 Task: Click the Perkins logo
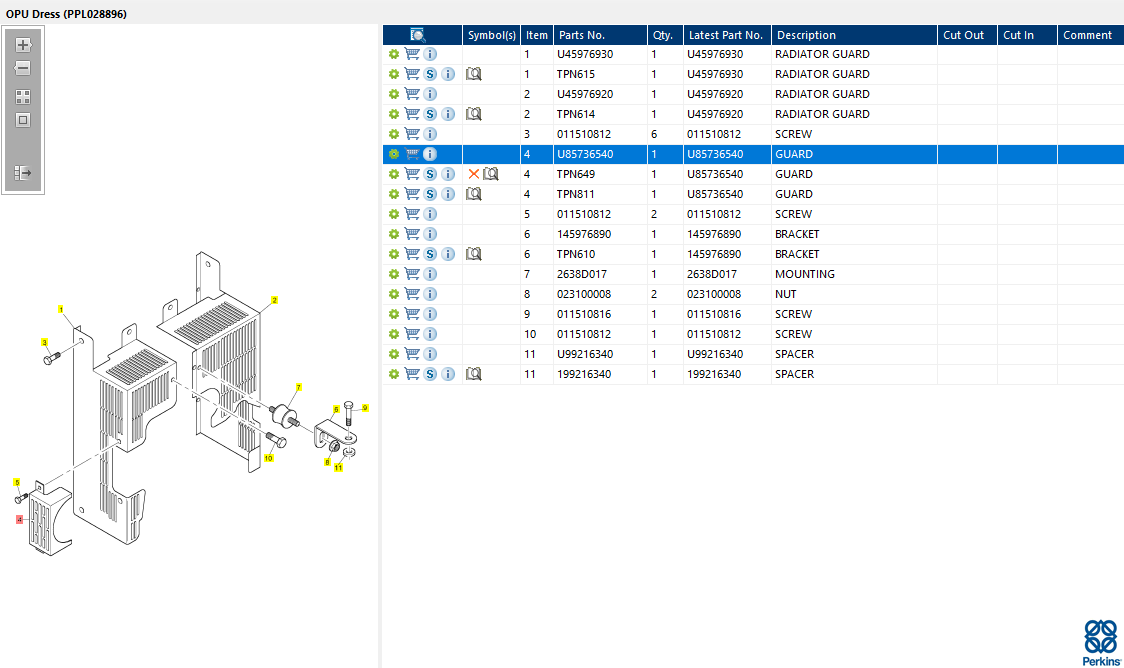tap(1101, 643)
